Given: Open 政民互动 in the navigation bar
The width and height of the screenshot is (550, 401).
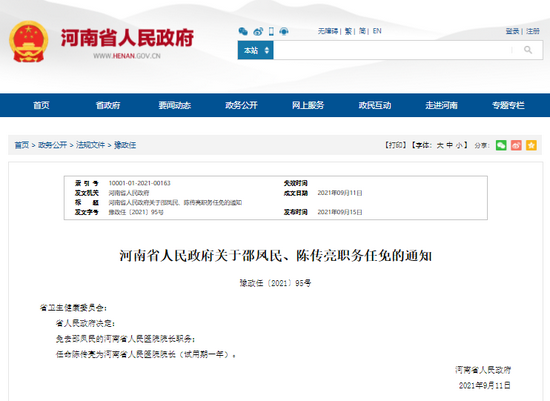Looking at the screenshot, I should [375, 105].
